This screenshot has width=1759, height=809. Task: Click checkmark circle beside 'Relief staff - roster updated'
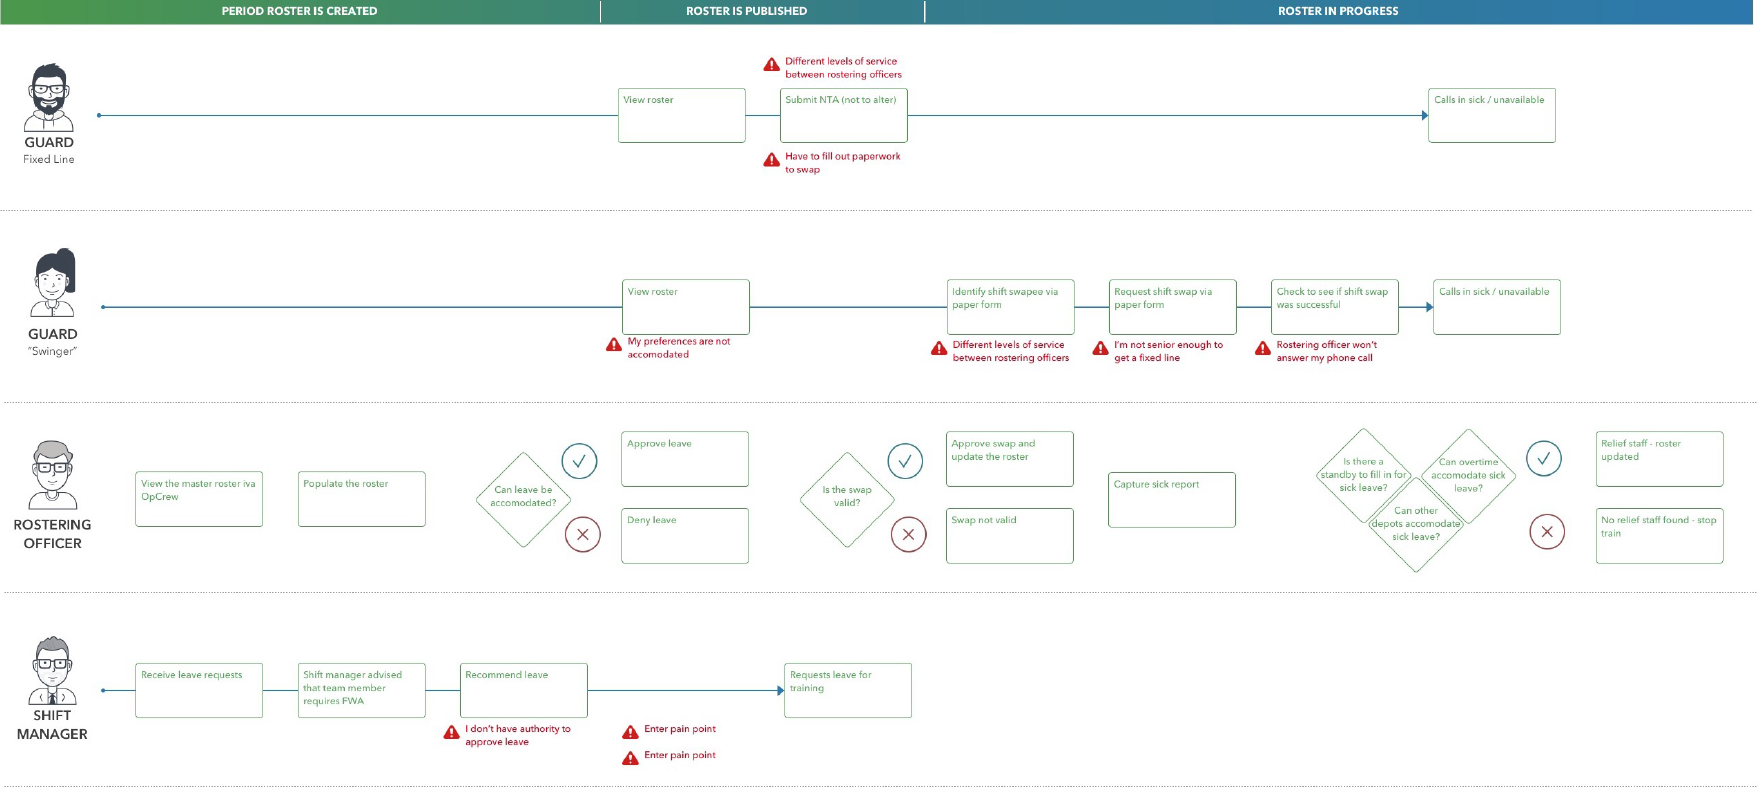point(1544,458)
